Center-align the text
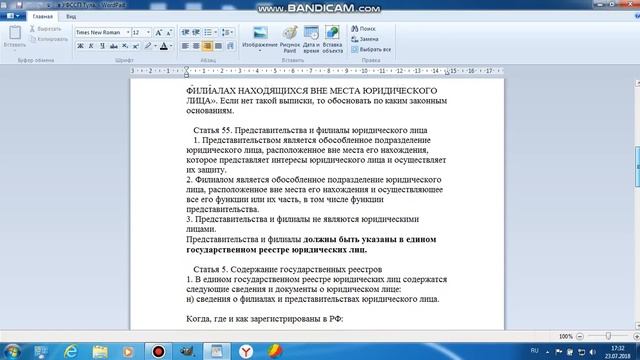 tap(196, 46)
